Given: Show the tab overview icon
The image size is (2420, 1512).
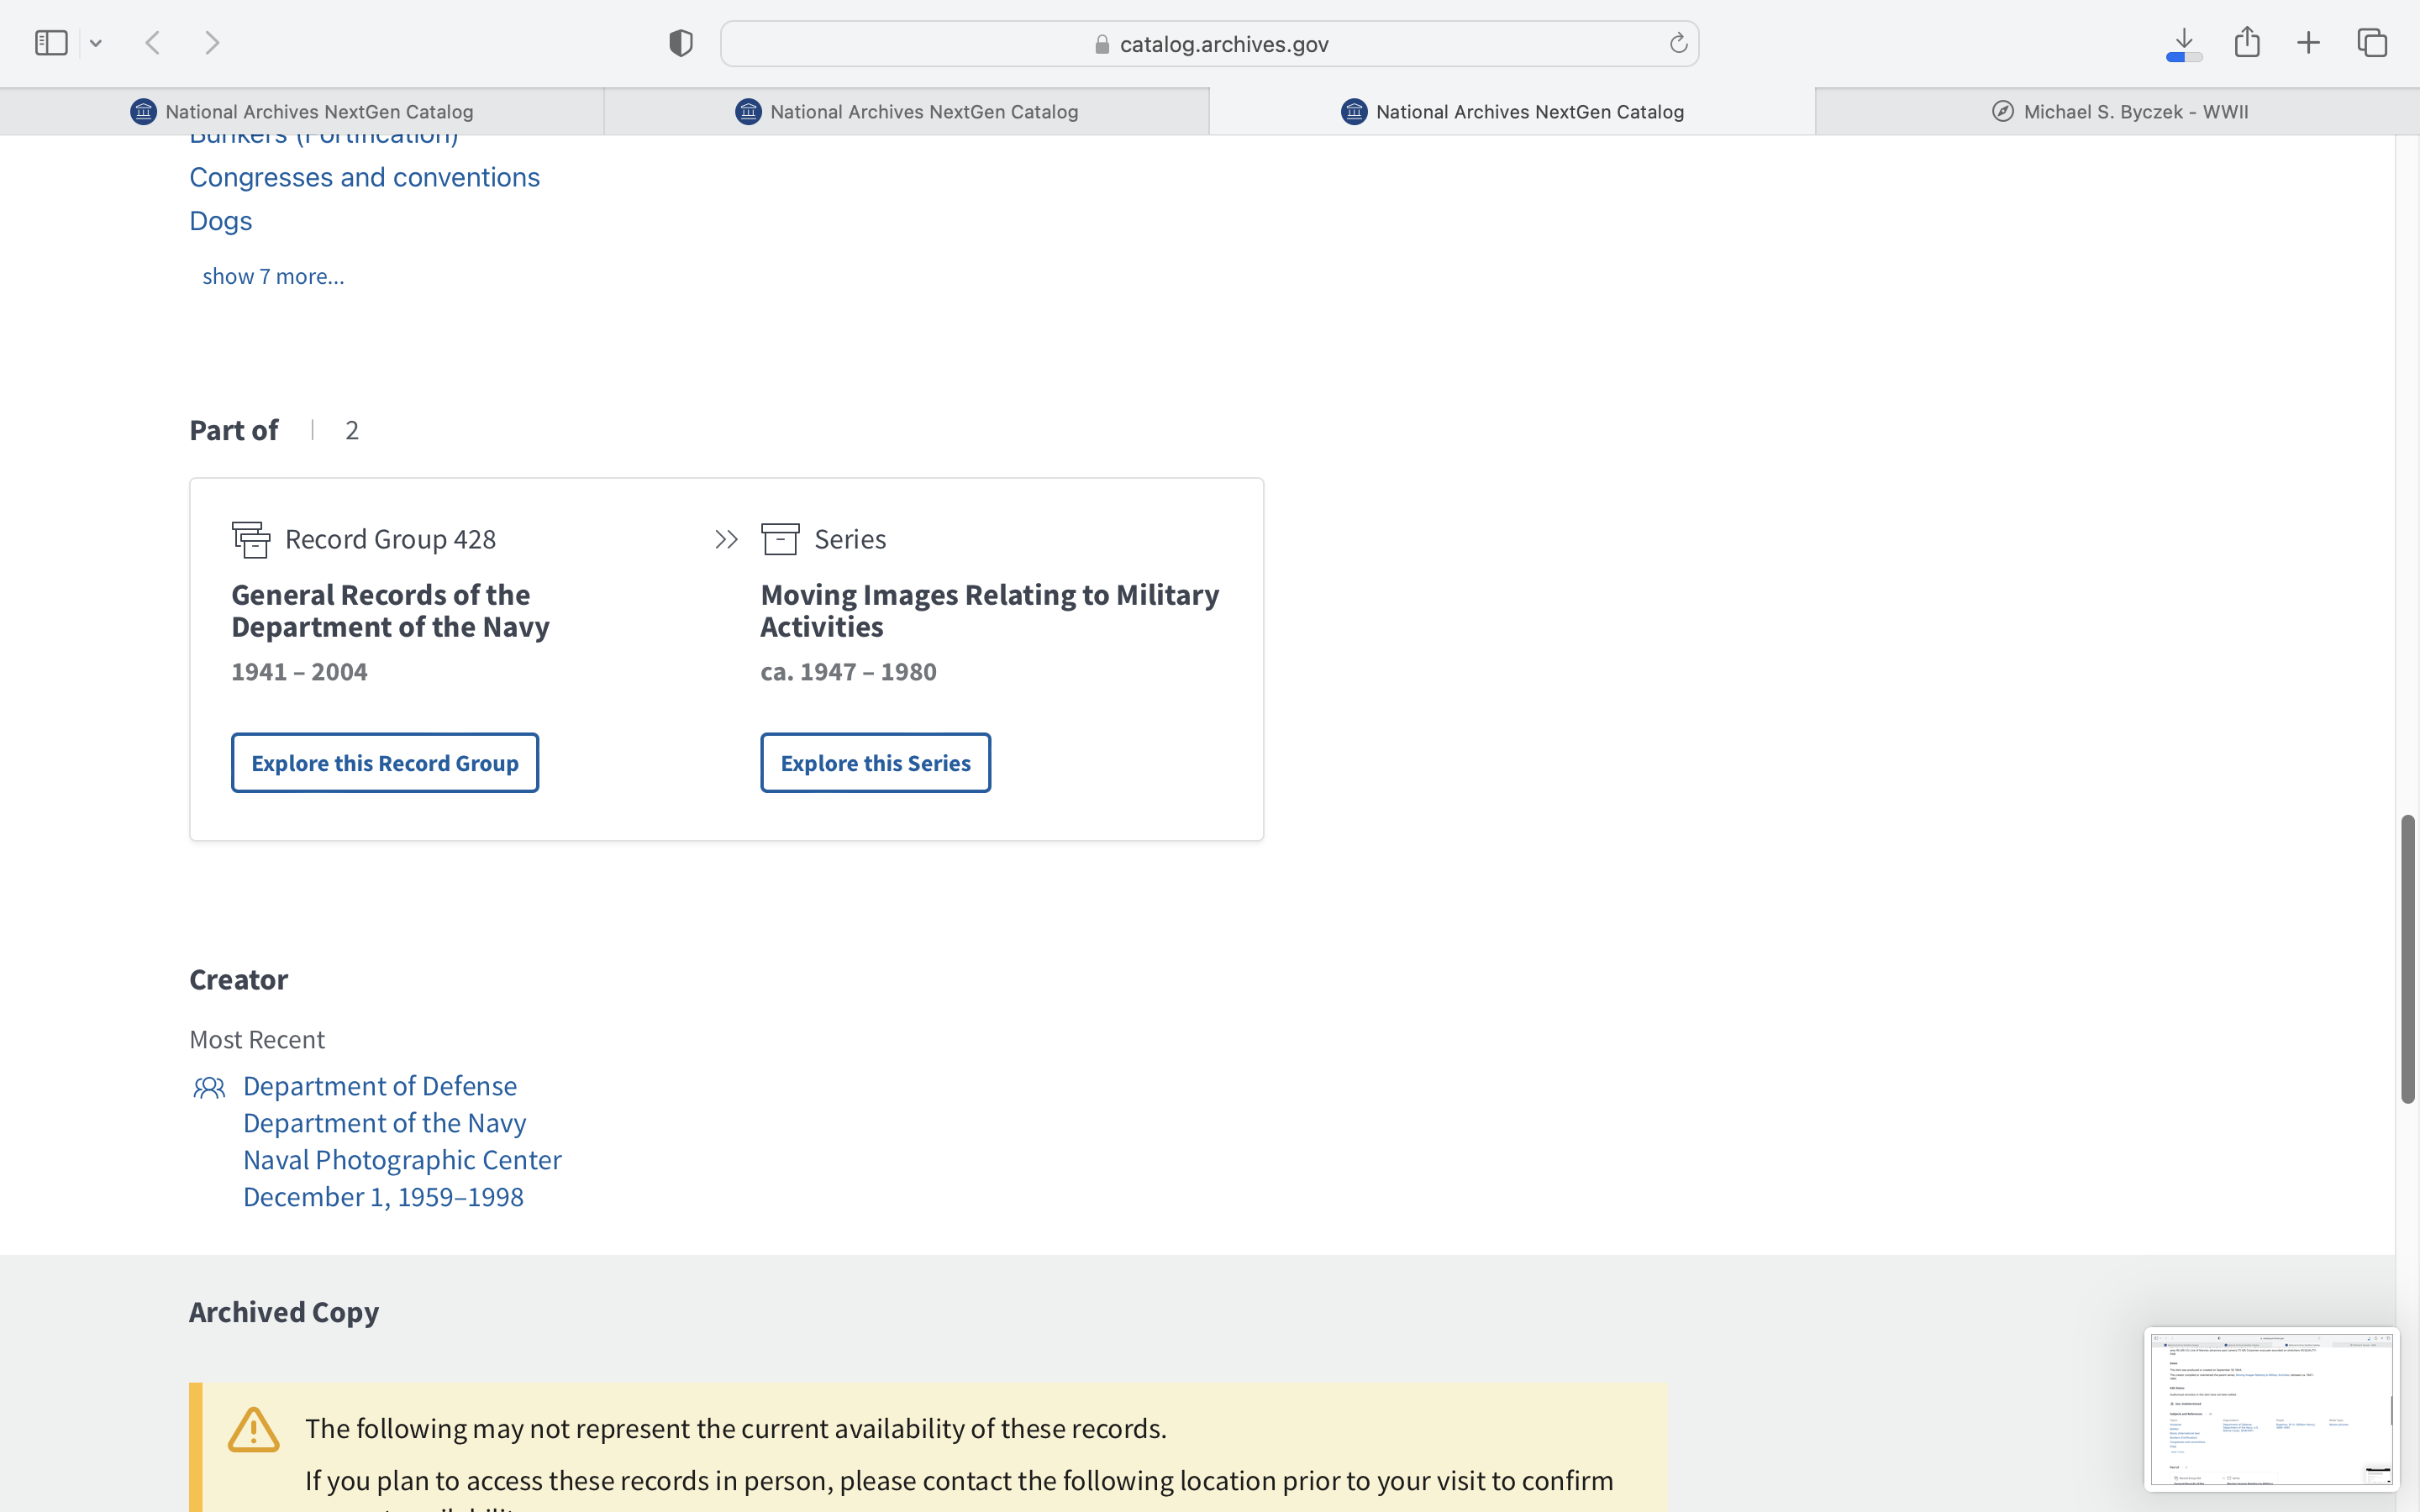Looking at the screenshot, I should click(x=2372, y=43).
